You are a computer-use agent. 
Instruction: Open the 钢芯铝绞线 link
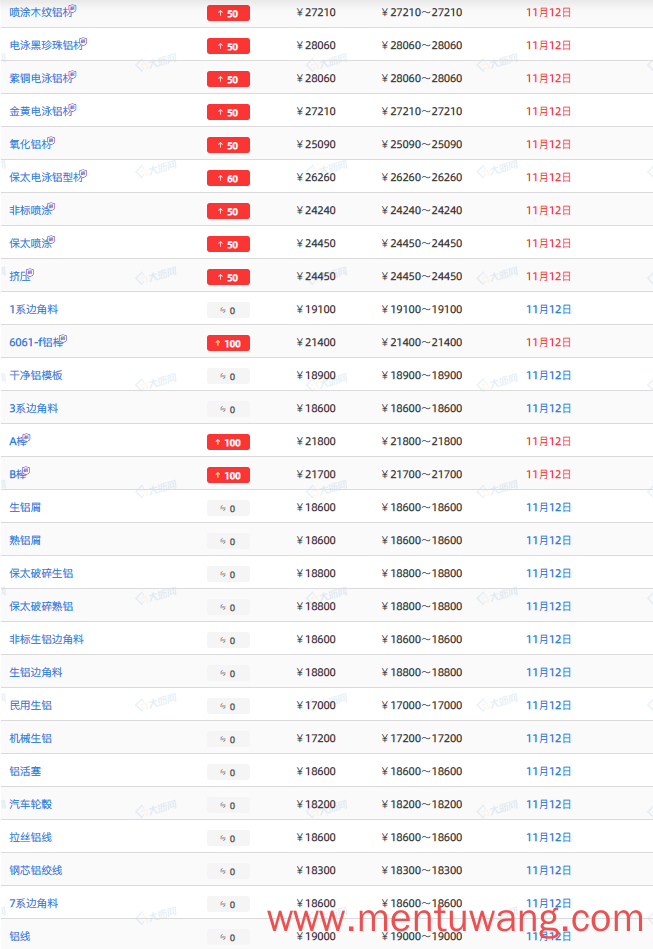(x=36, y=870)
